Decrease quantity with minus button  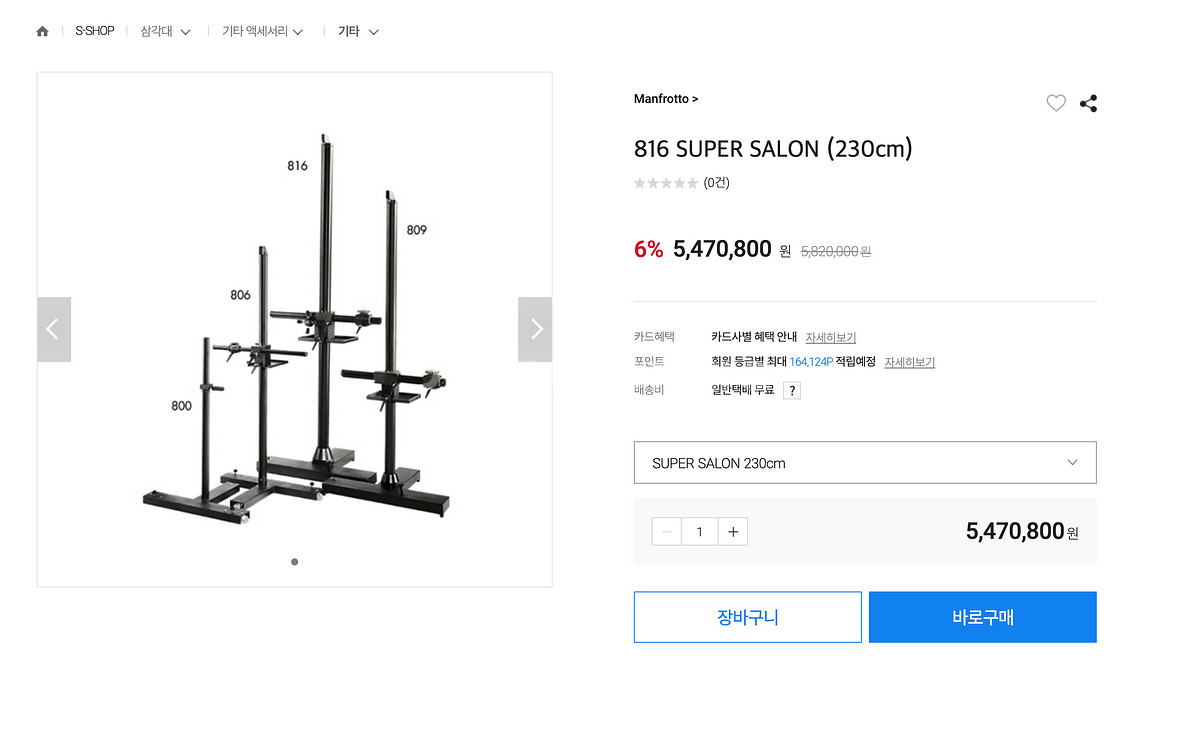667,532
